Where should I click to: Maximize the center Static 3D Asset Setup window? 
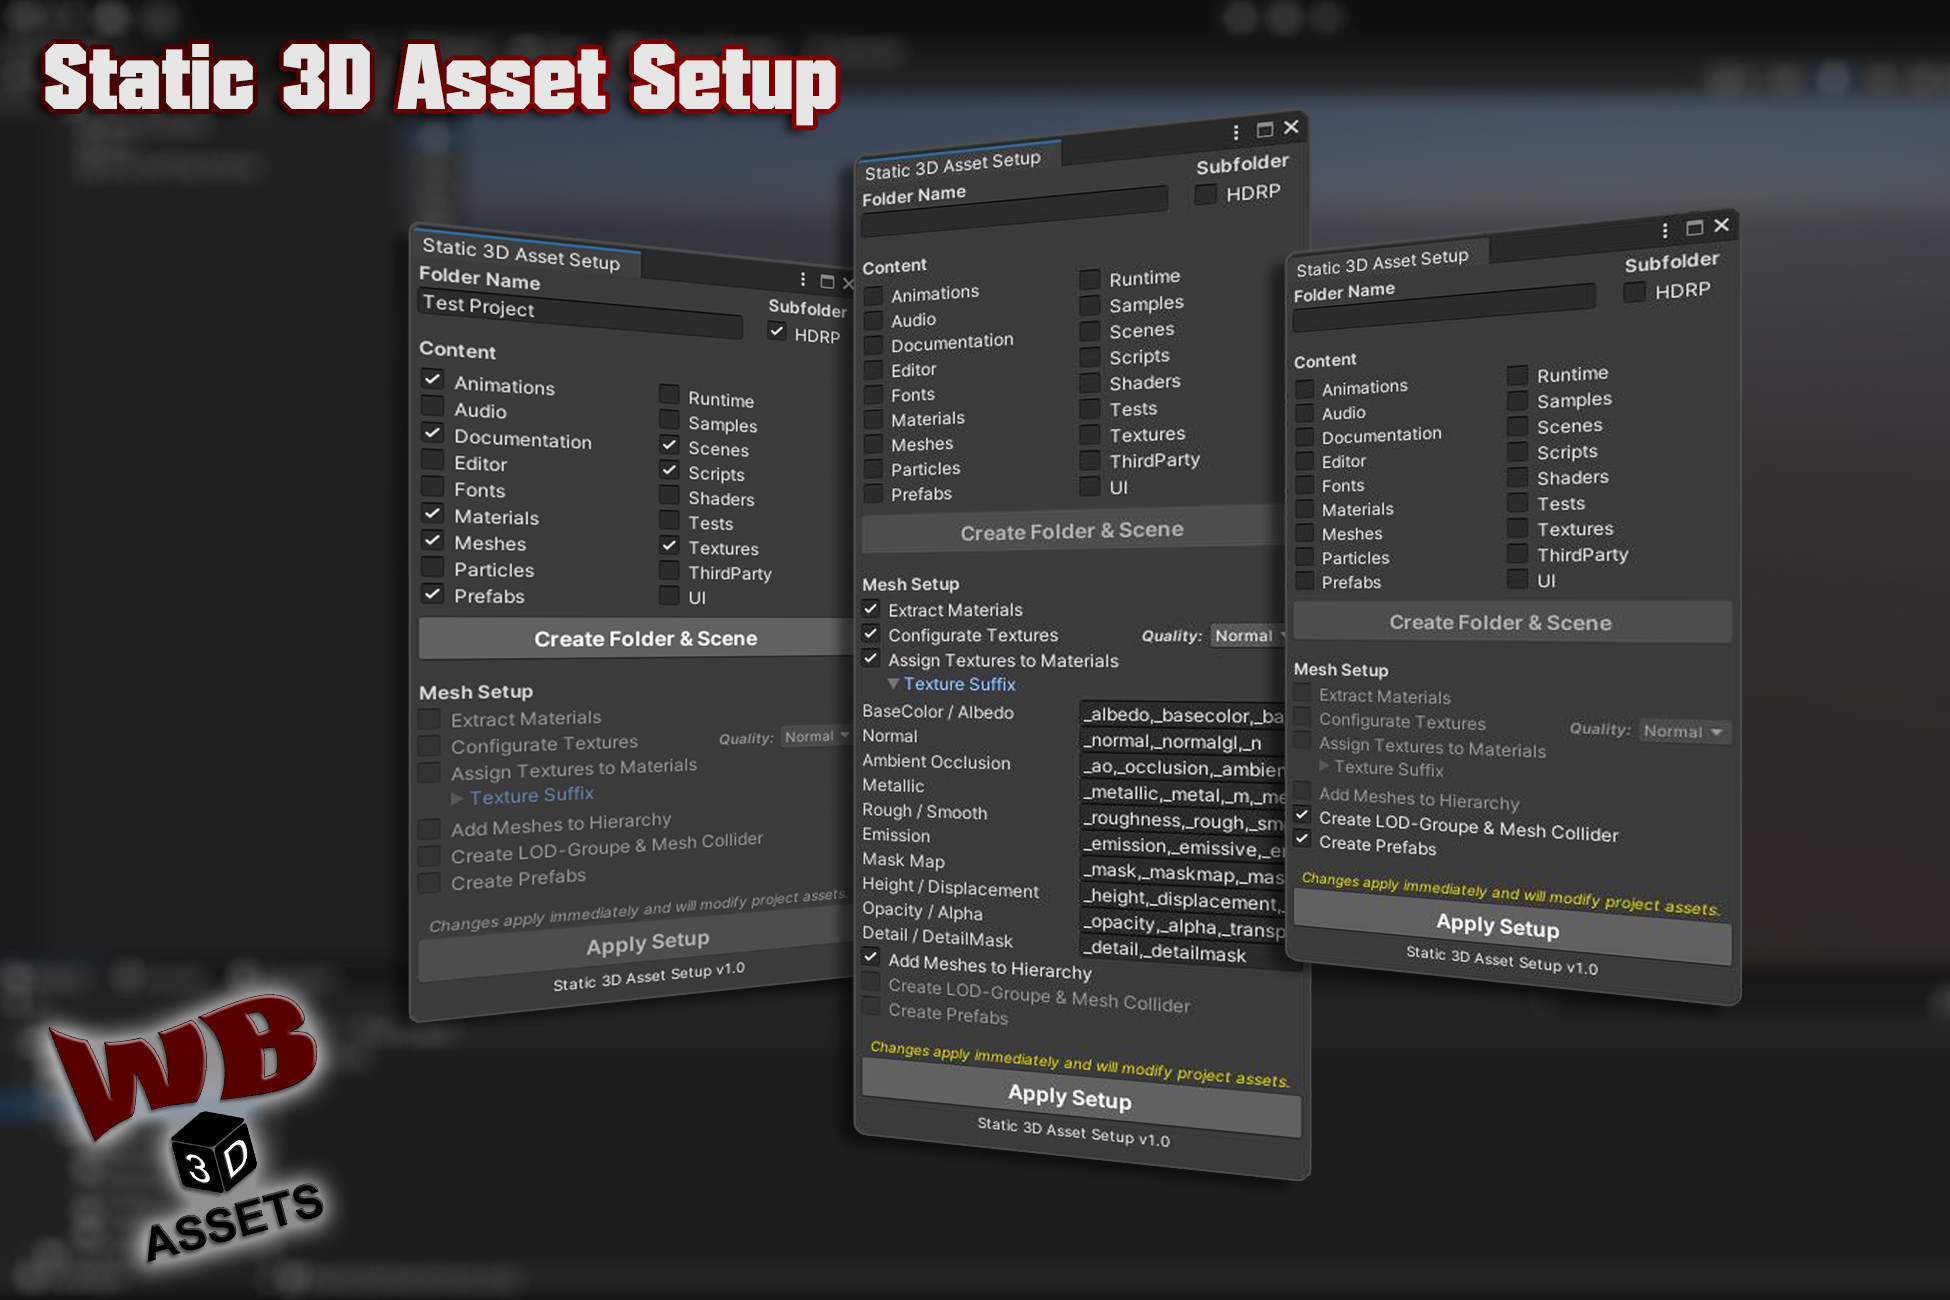tap(1263, 128)
